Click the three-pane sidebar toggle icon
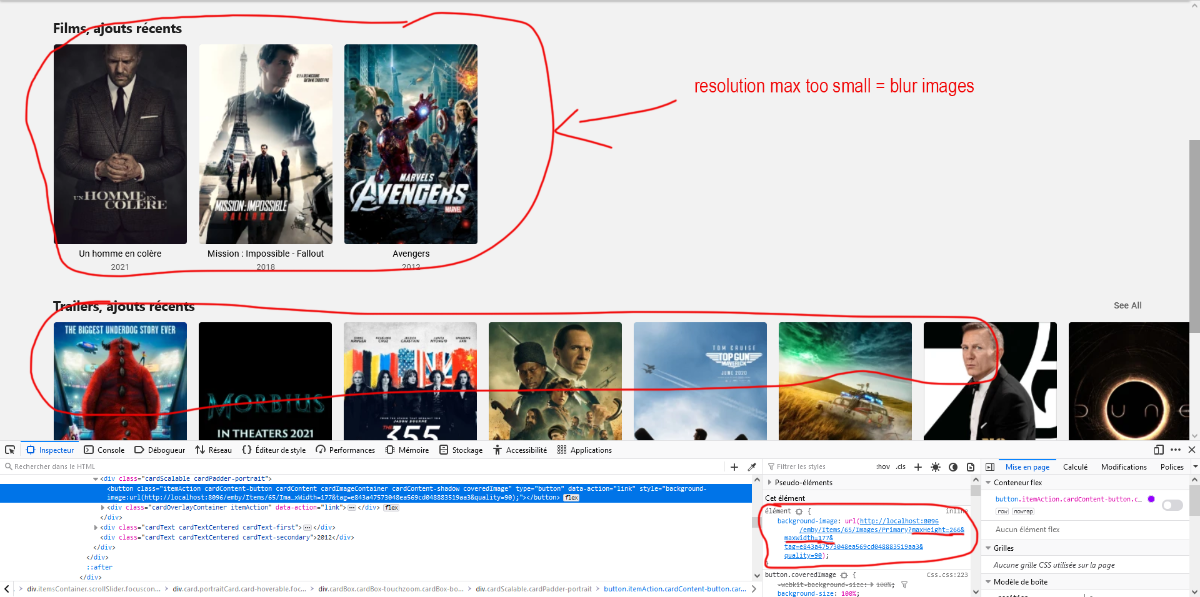 (988, 467)
